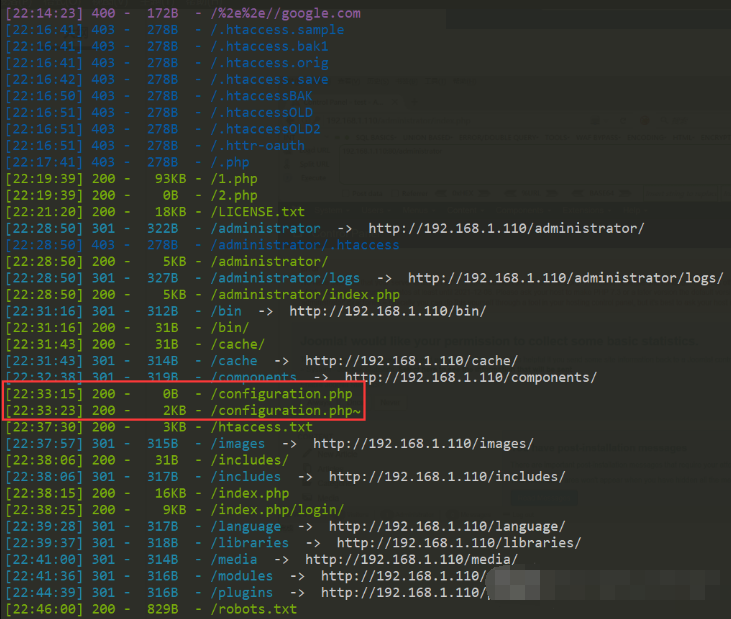Select the /index.php entry with 16KB size
731x619 pixels.
coord(249,493)
